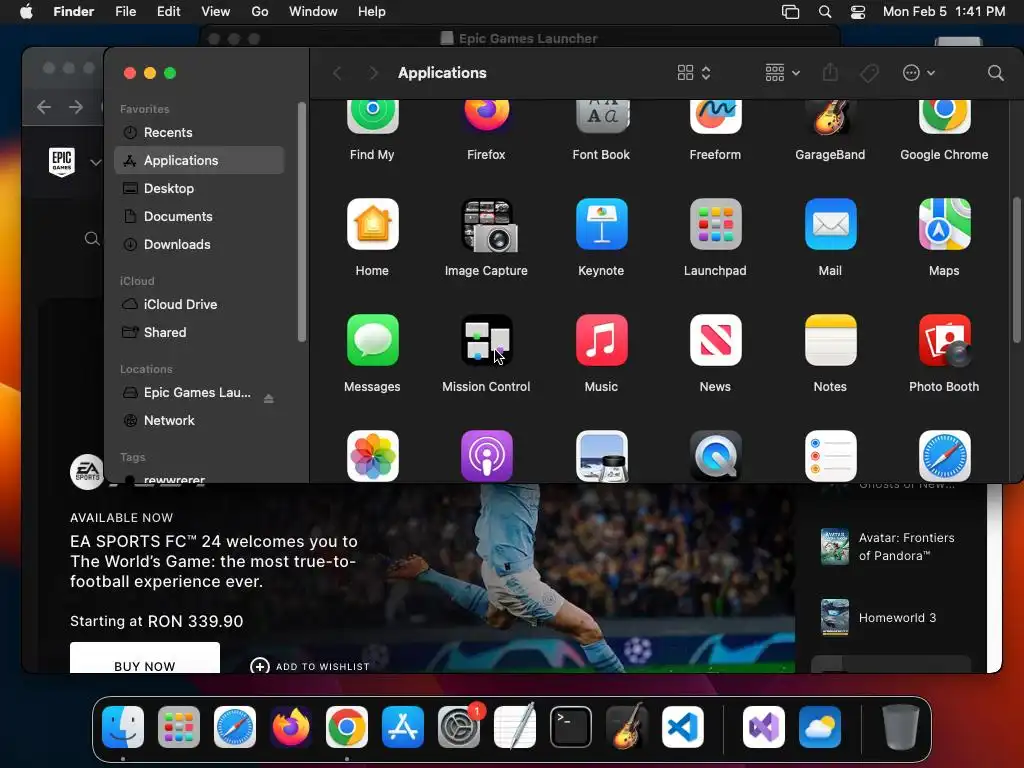
Task: Click the Finder search magnifier
Action: [995, 72]
